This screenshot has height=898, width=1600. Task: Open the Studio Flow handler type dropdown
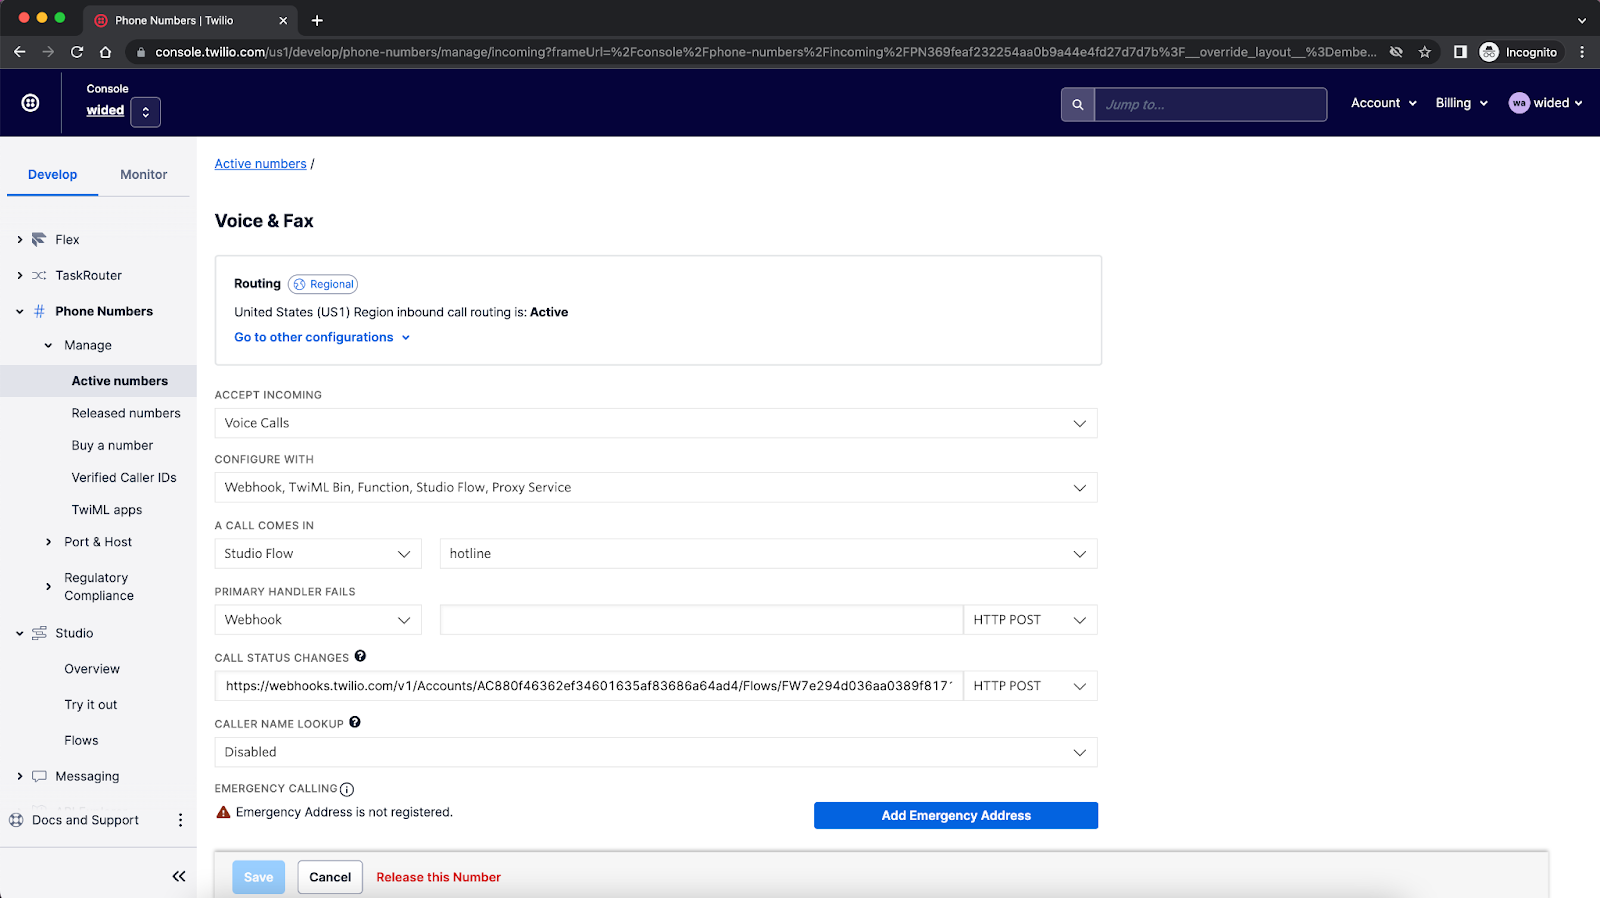(x=318, y=554)
